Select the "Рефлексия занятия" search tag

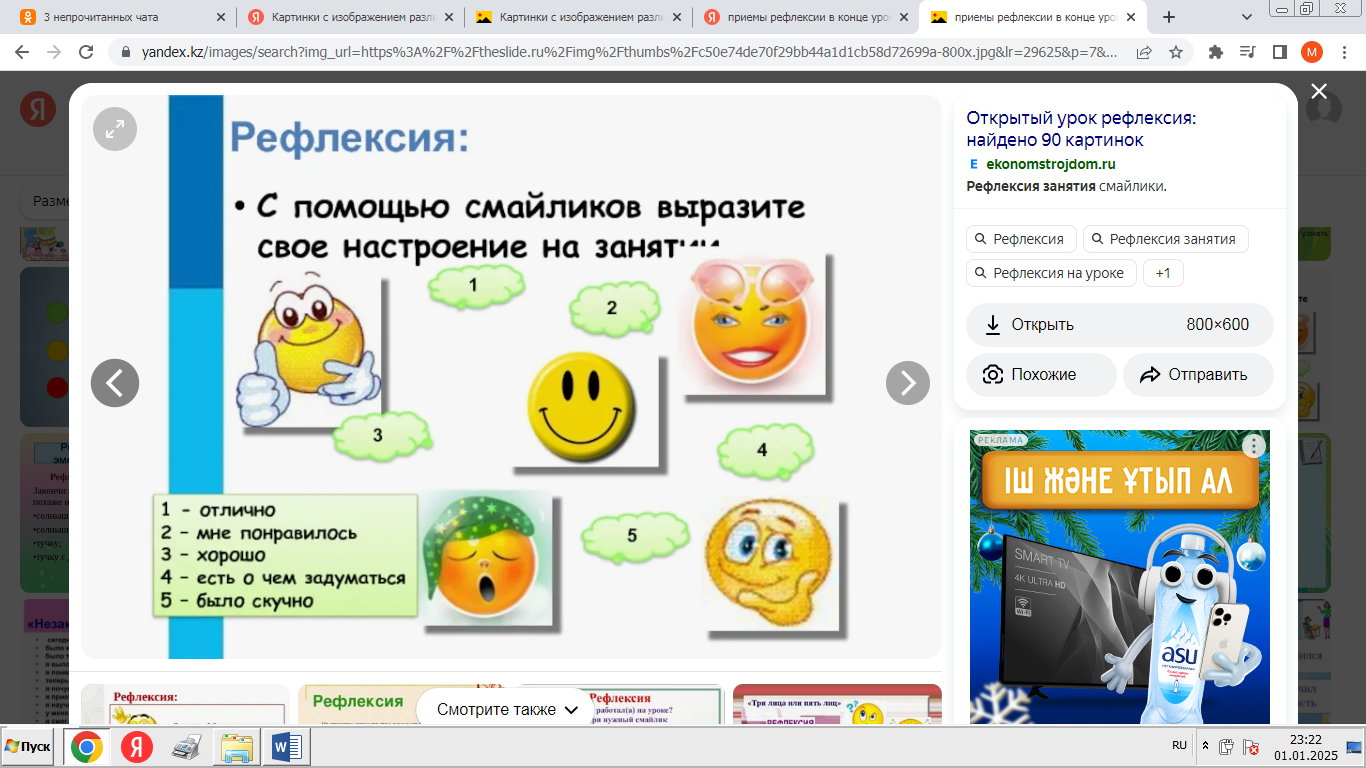(x=1165, y=239)
